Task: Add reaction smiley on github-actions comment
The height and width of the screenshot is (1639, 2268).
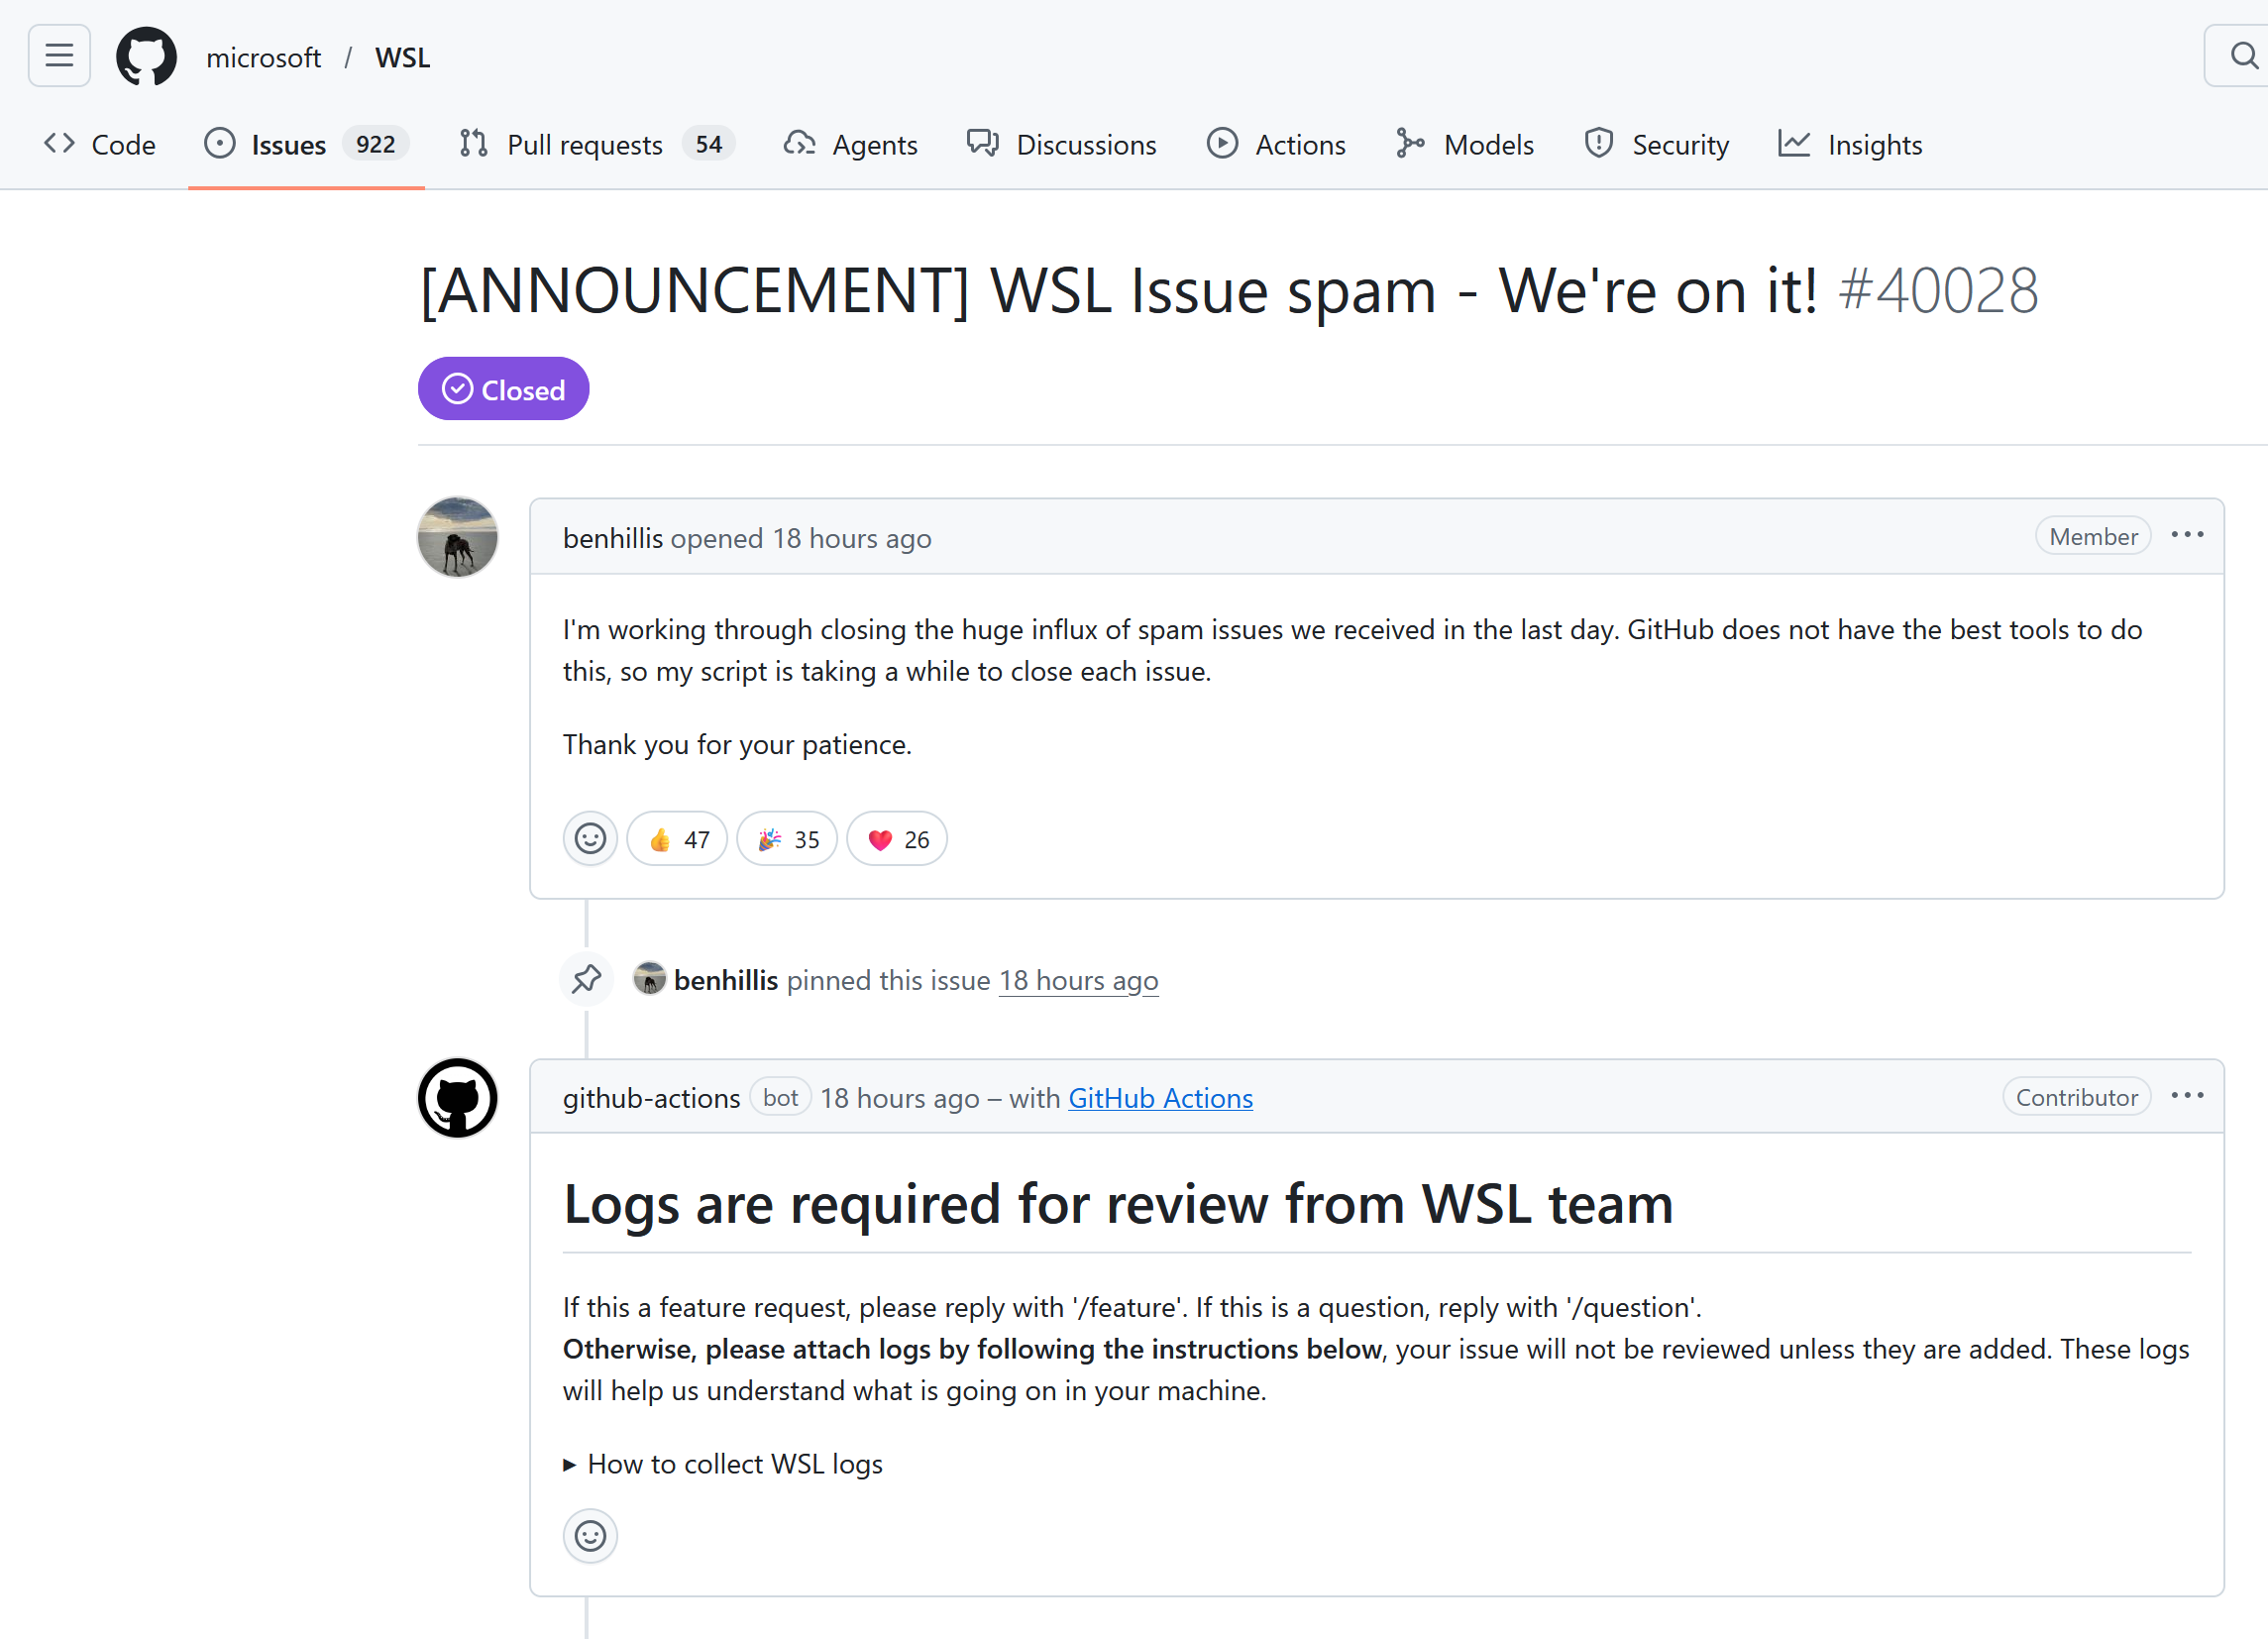Action: coord(590,1535)
